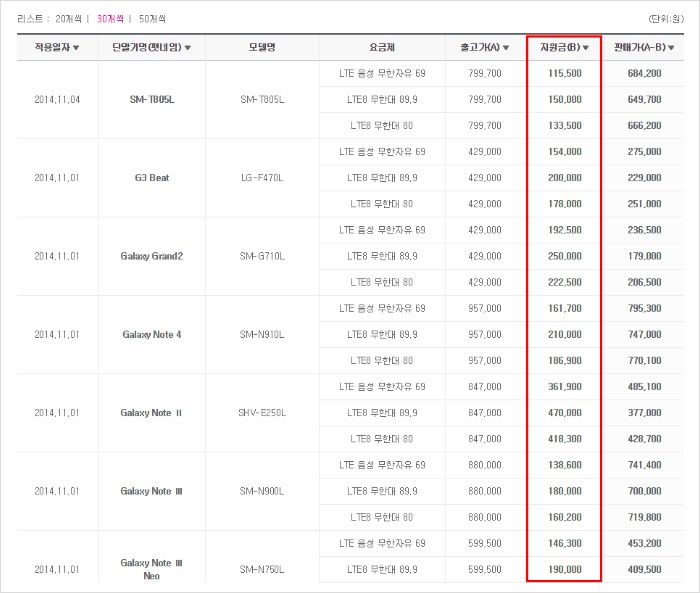This screenshot has width=700, height=593.
Task: Click the 799,700 price in SM-T805L's top row
Action: (485, 73)
